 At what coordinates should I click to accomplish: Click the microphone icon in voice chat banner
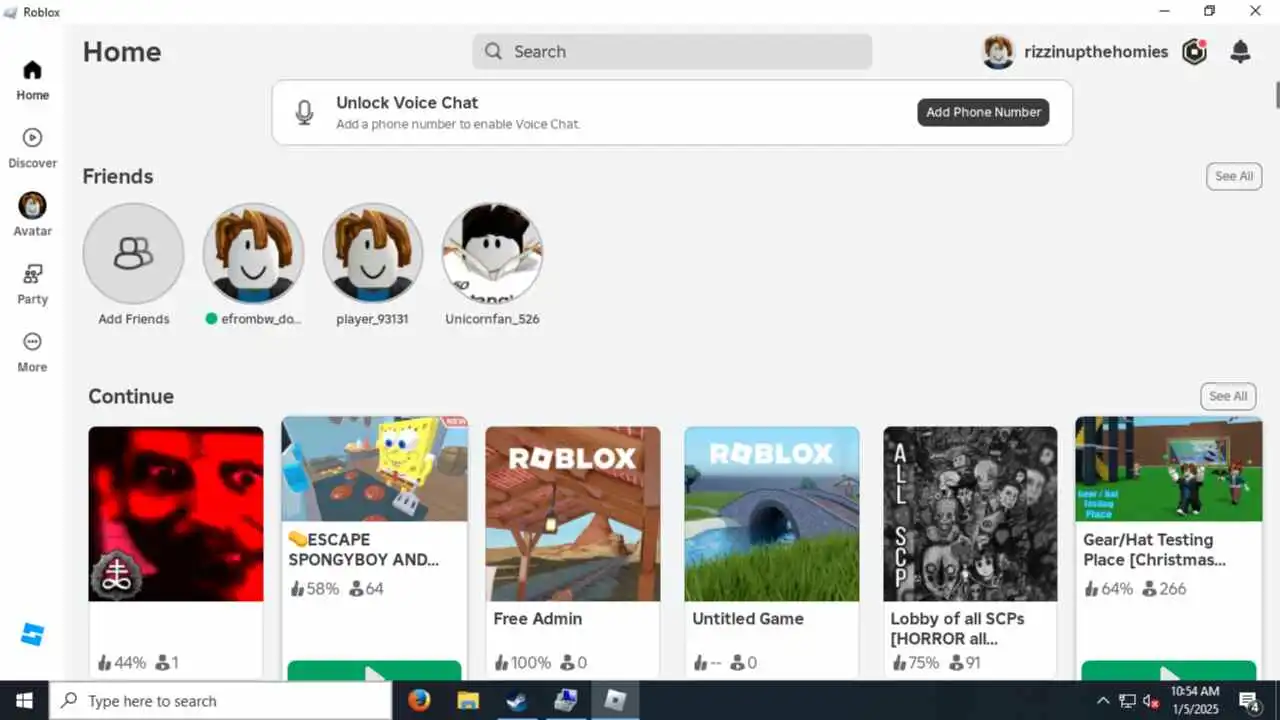point(304,112)
